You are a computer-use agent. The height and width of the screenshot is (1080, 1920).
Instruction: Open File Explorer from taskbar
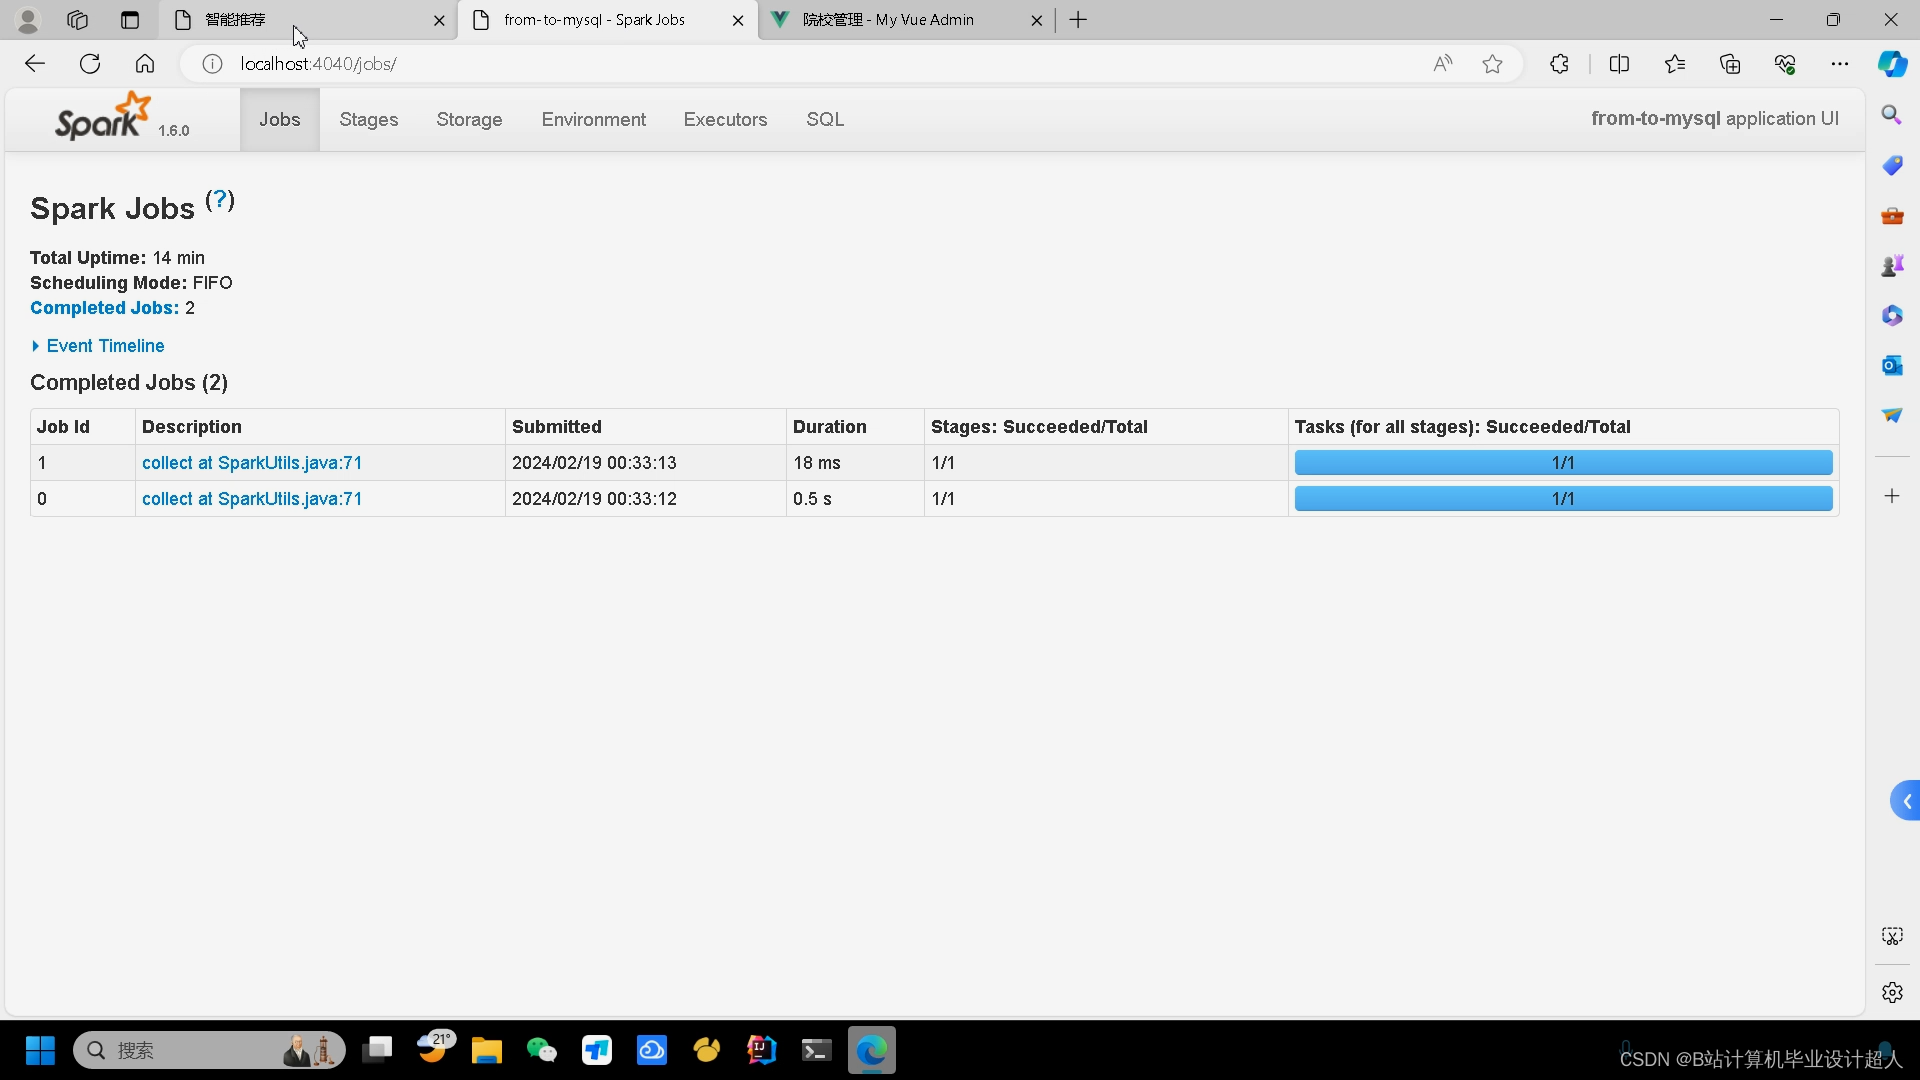(x=487, y=1050)
